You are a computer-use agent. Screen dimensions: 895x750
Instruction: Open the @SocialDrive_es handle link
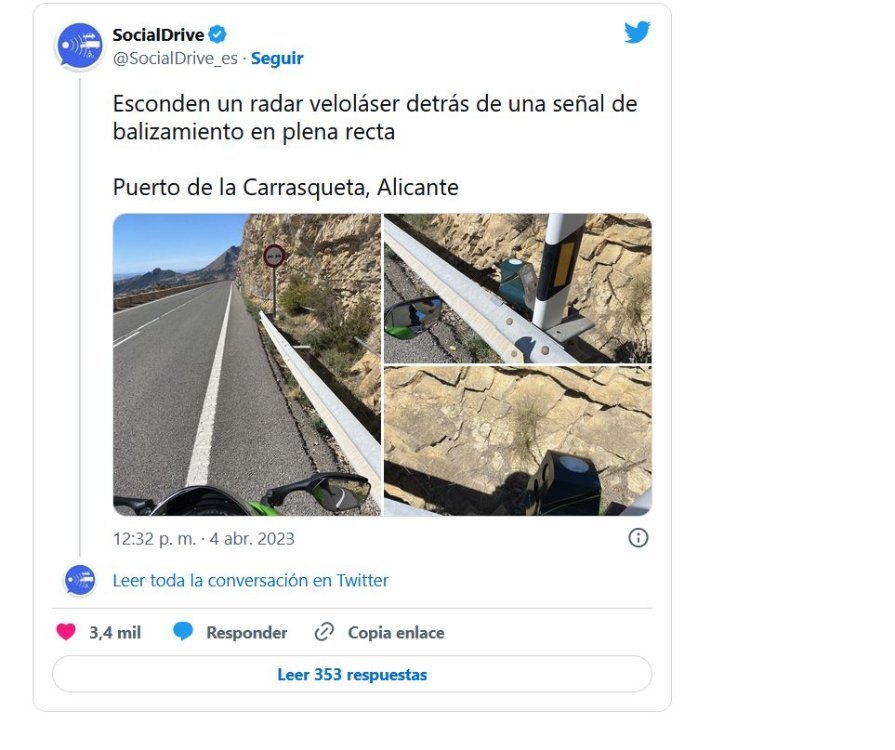point(175,58)
